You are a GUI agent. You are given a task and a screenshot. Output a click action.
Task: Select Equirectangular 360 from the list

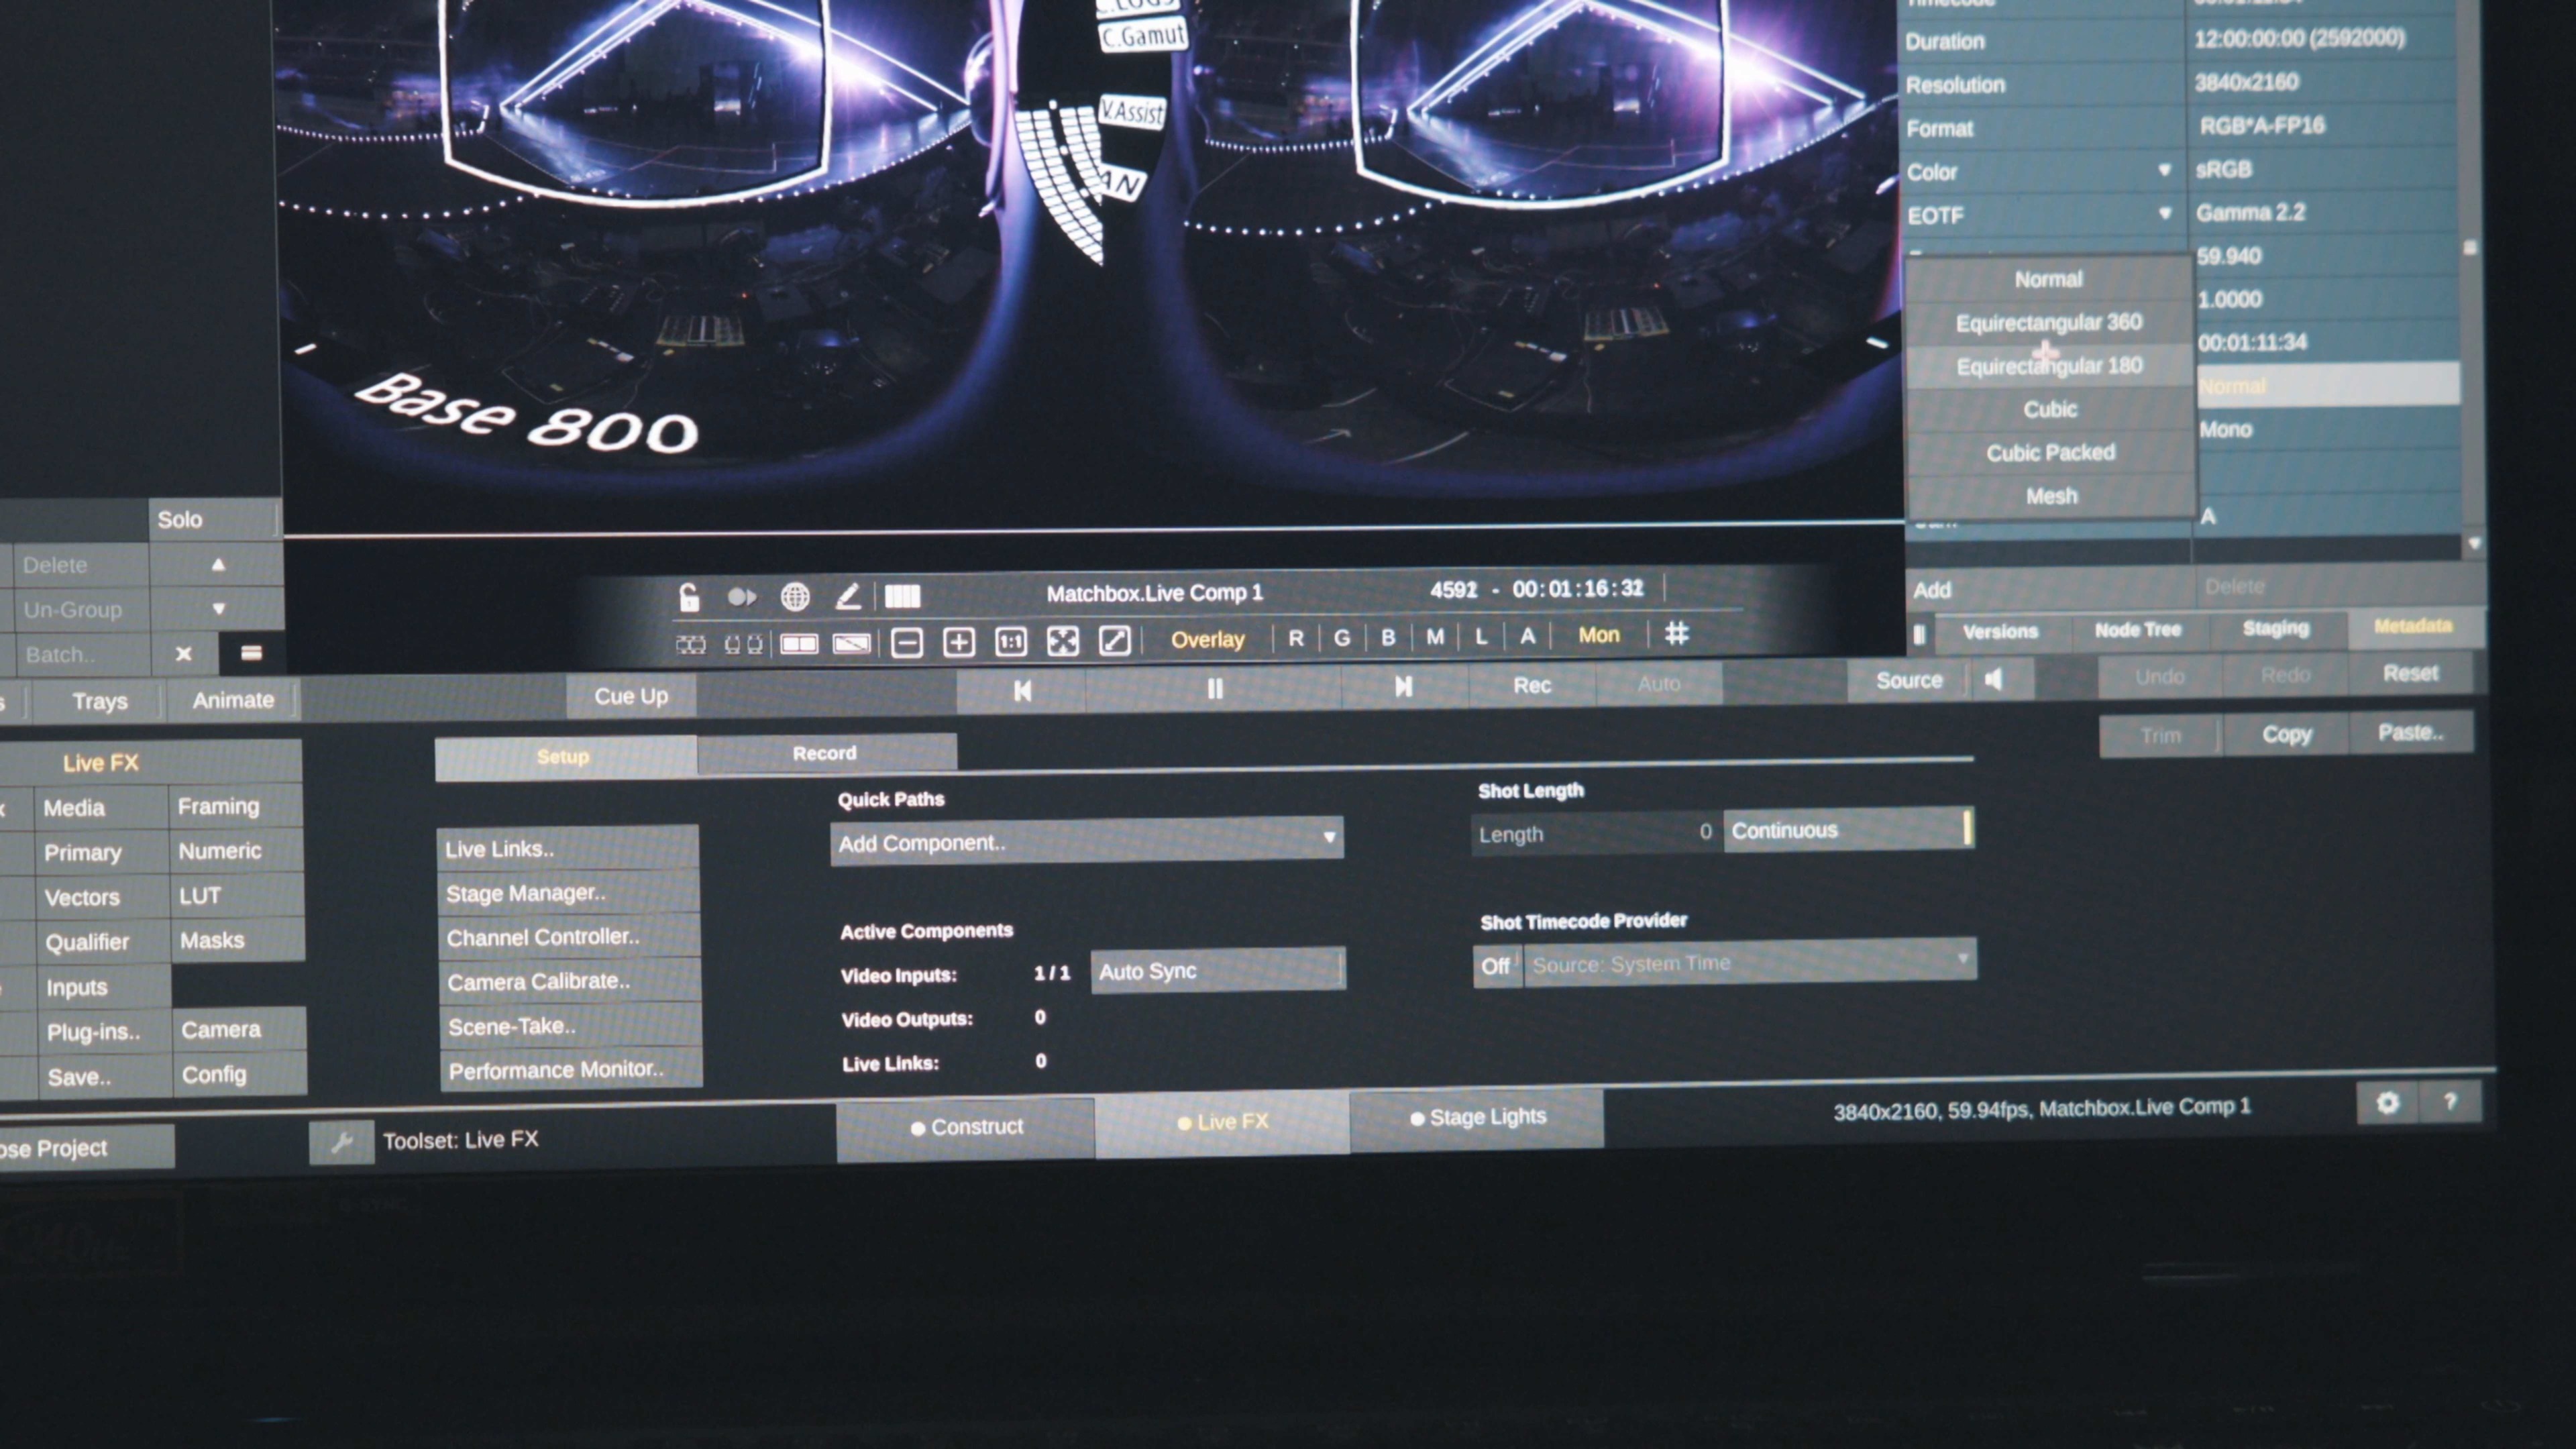[x=2048, y=323]
